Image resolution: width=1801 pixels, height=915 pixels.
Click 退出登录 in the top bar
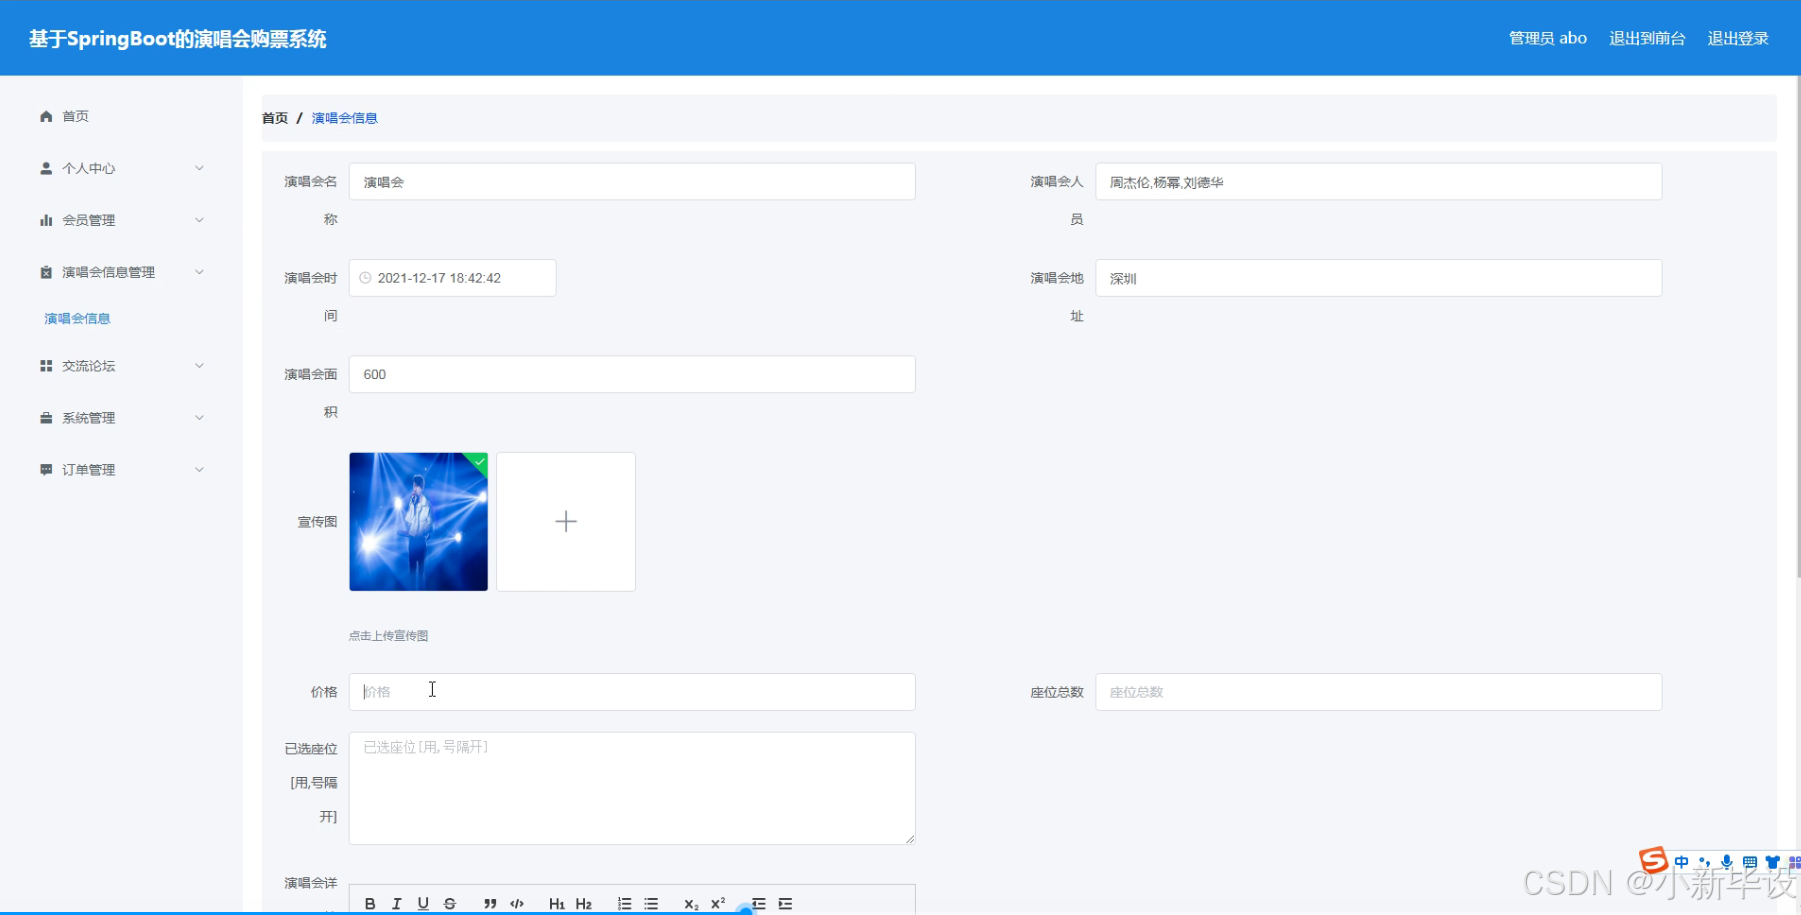click(1737, 38)
